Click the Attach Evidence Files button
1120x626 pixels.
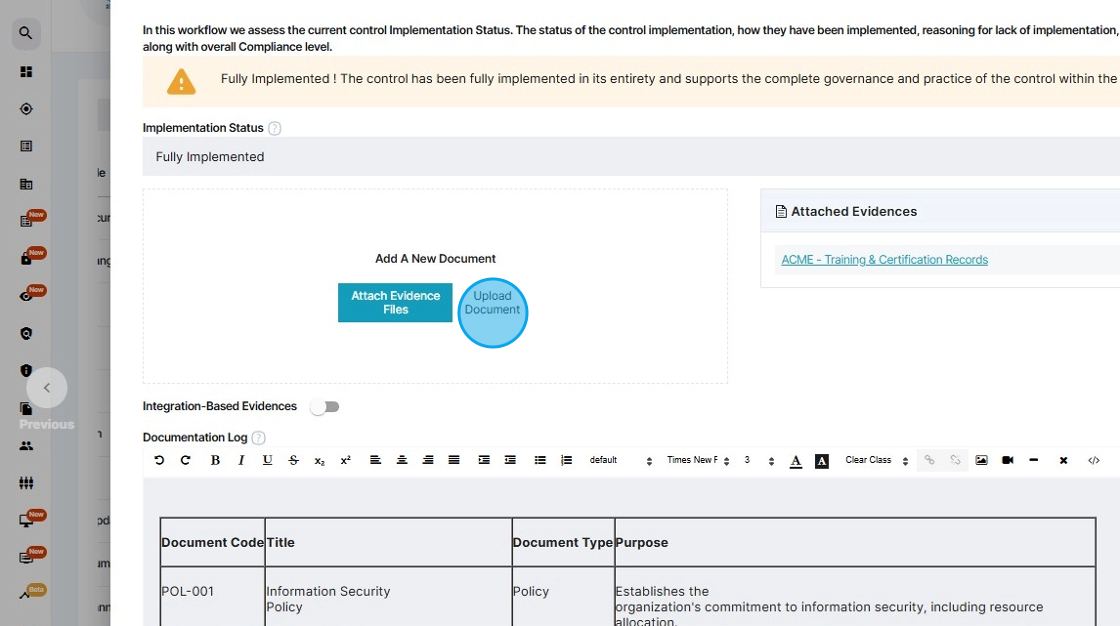[395, 302]
